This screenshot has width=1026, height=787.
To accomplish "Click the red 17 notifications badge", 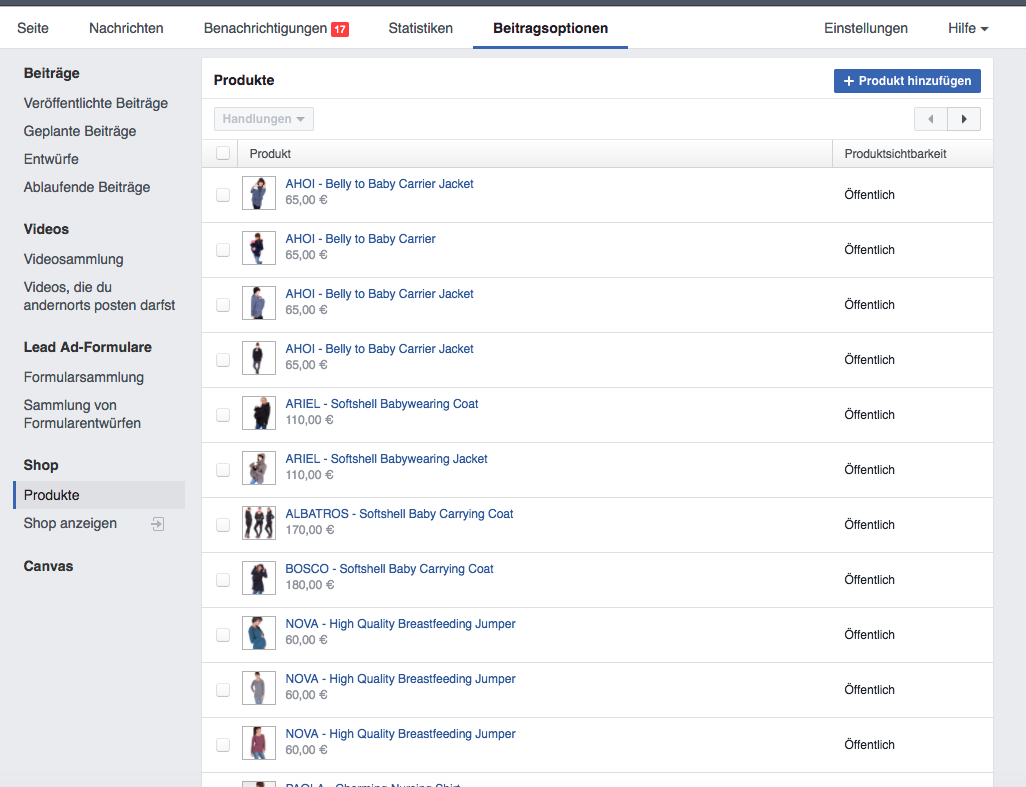I will (x=340, y=29).
